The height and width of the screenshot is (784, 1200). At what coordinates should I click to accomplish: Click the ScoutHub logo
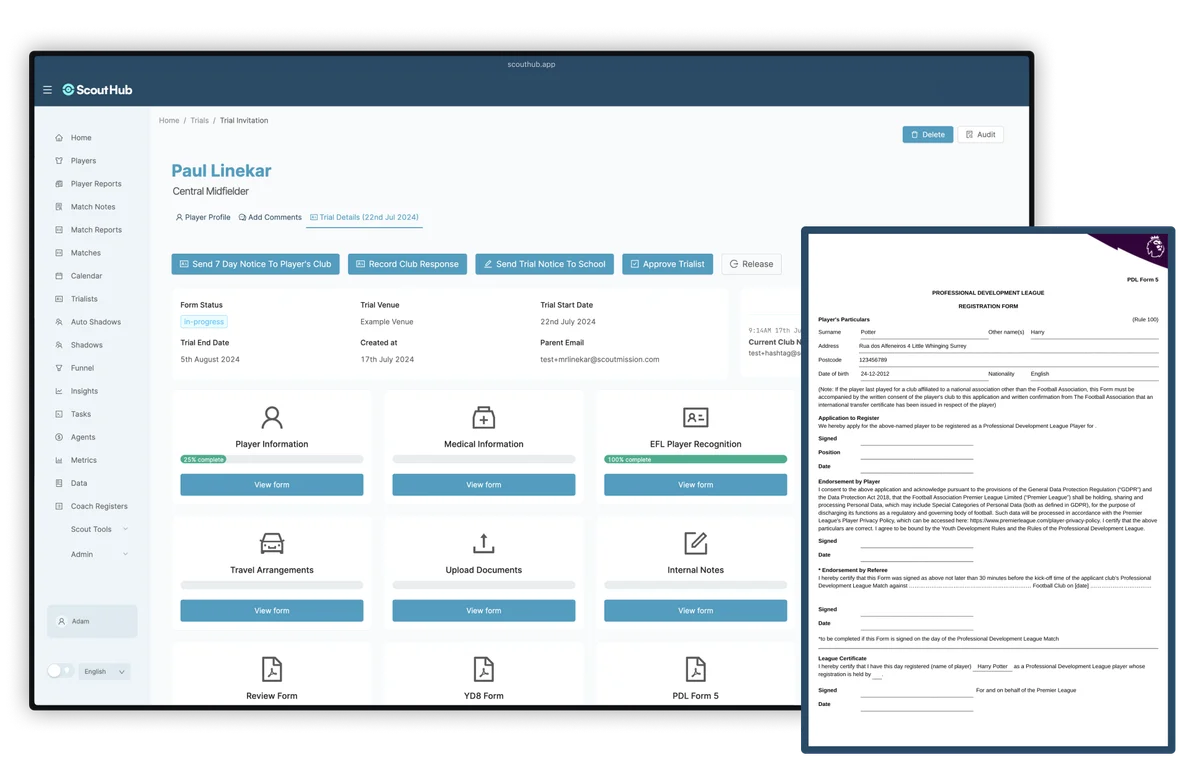point(97,90)
